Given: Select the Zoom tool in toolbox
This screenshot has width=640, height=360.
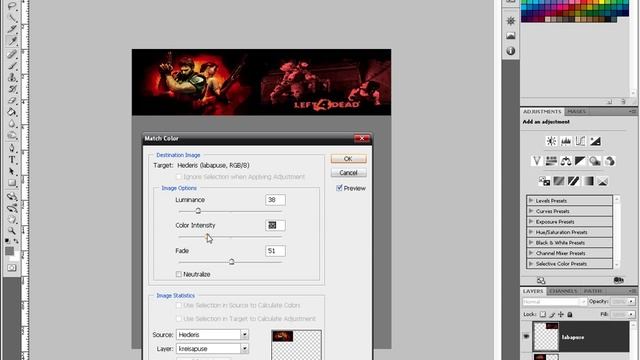Looking at the screenshot, I should click(x=12, y=231).
